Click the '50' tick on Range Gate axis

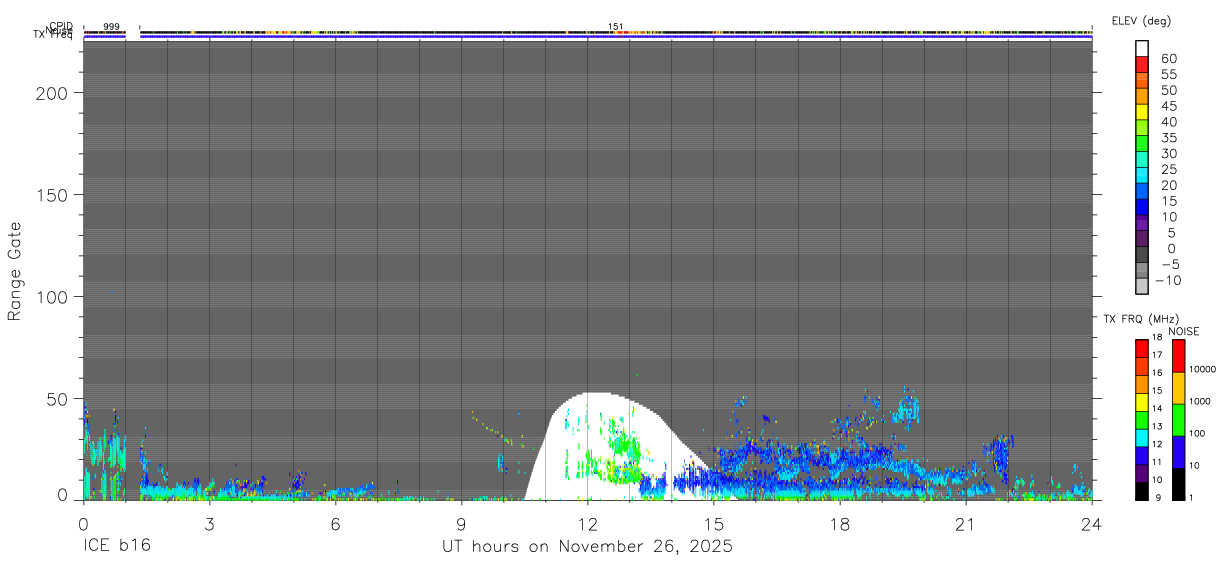(x=58, y=399)
